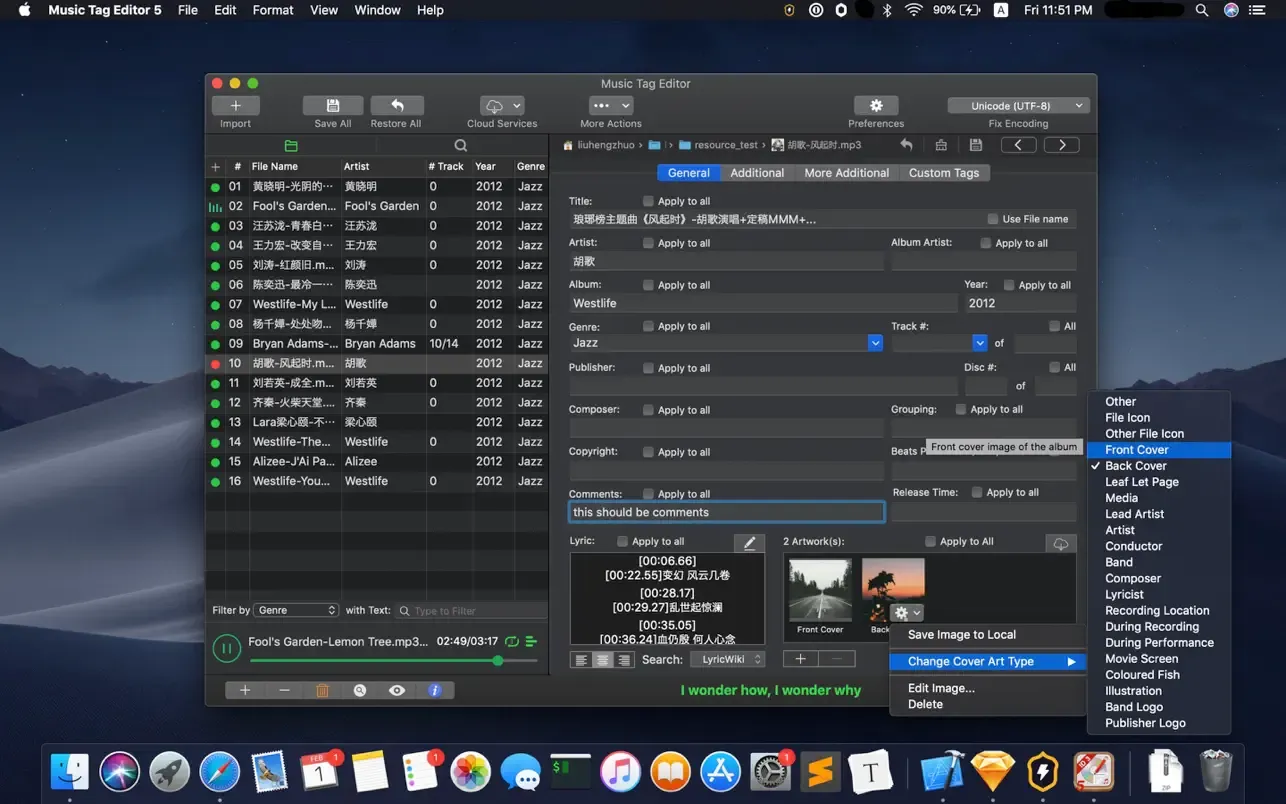Open the Unicode (UTF-8) encoding dropdown
This screenshot has width=1286, height=804.
coord(1018,105)
